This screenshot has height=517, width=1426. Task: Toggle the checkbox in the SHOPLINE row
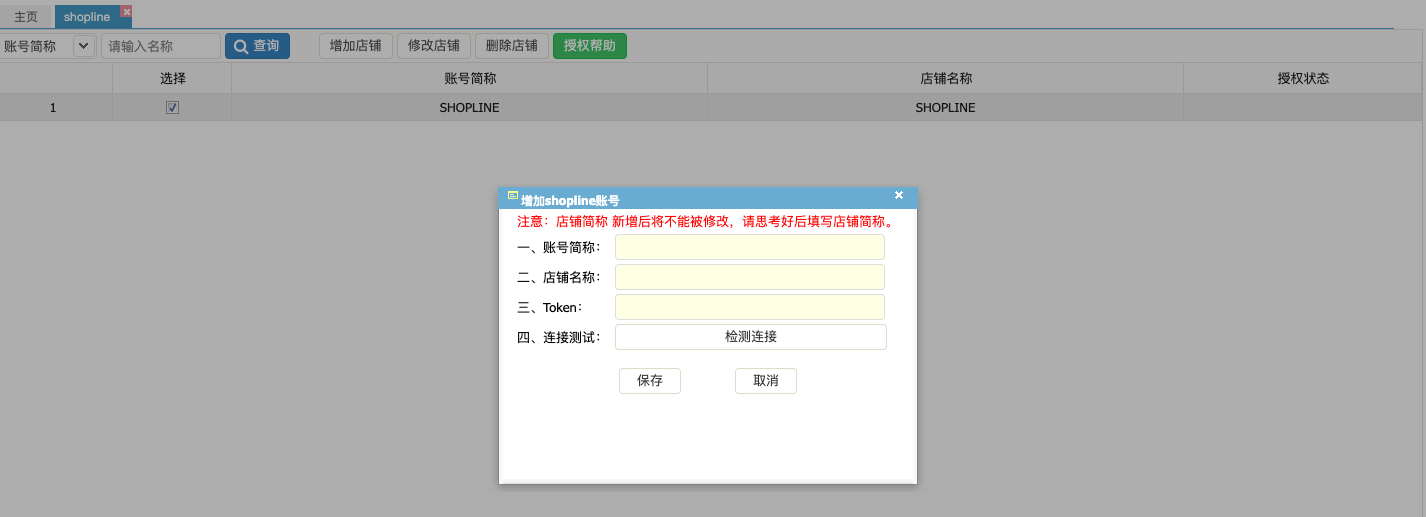coord(172,108)
